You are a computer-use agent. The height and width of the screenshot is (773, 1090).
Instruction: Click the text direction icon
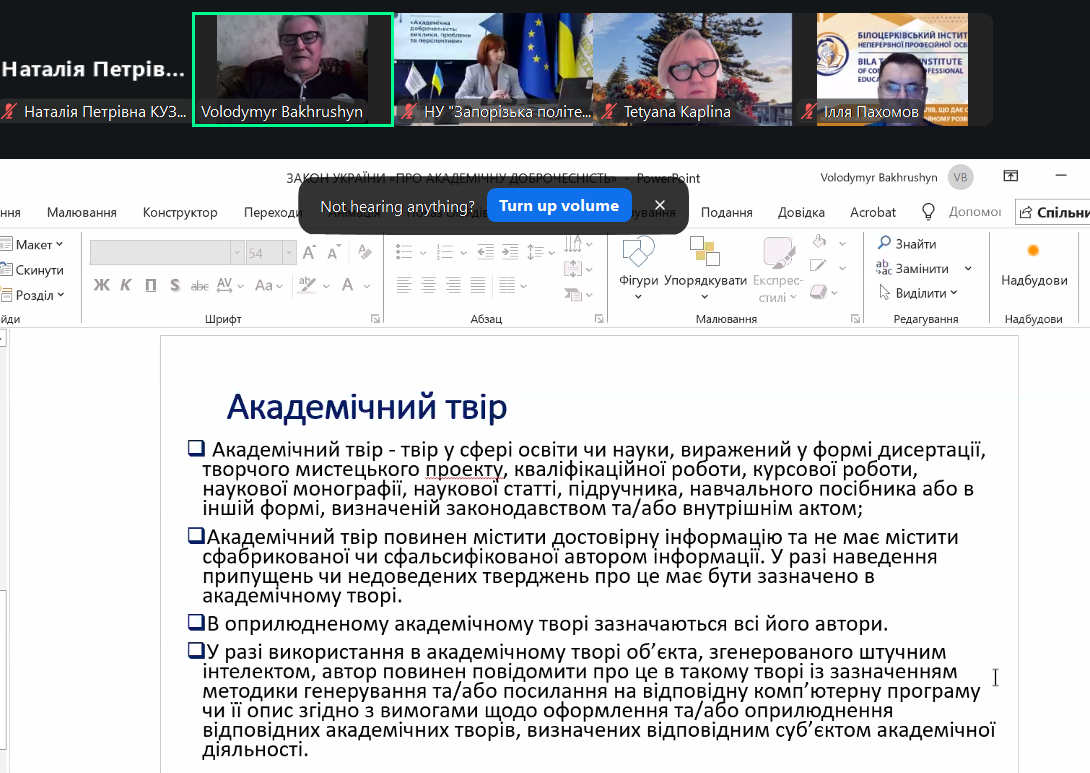pos(574,244)
